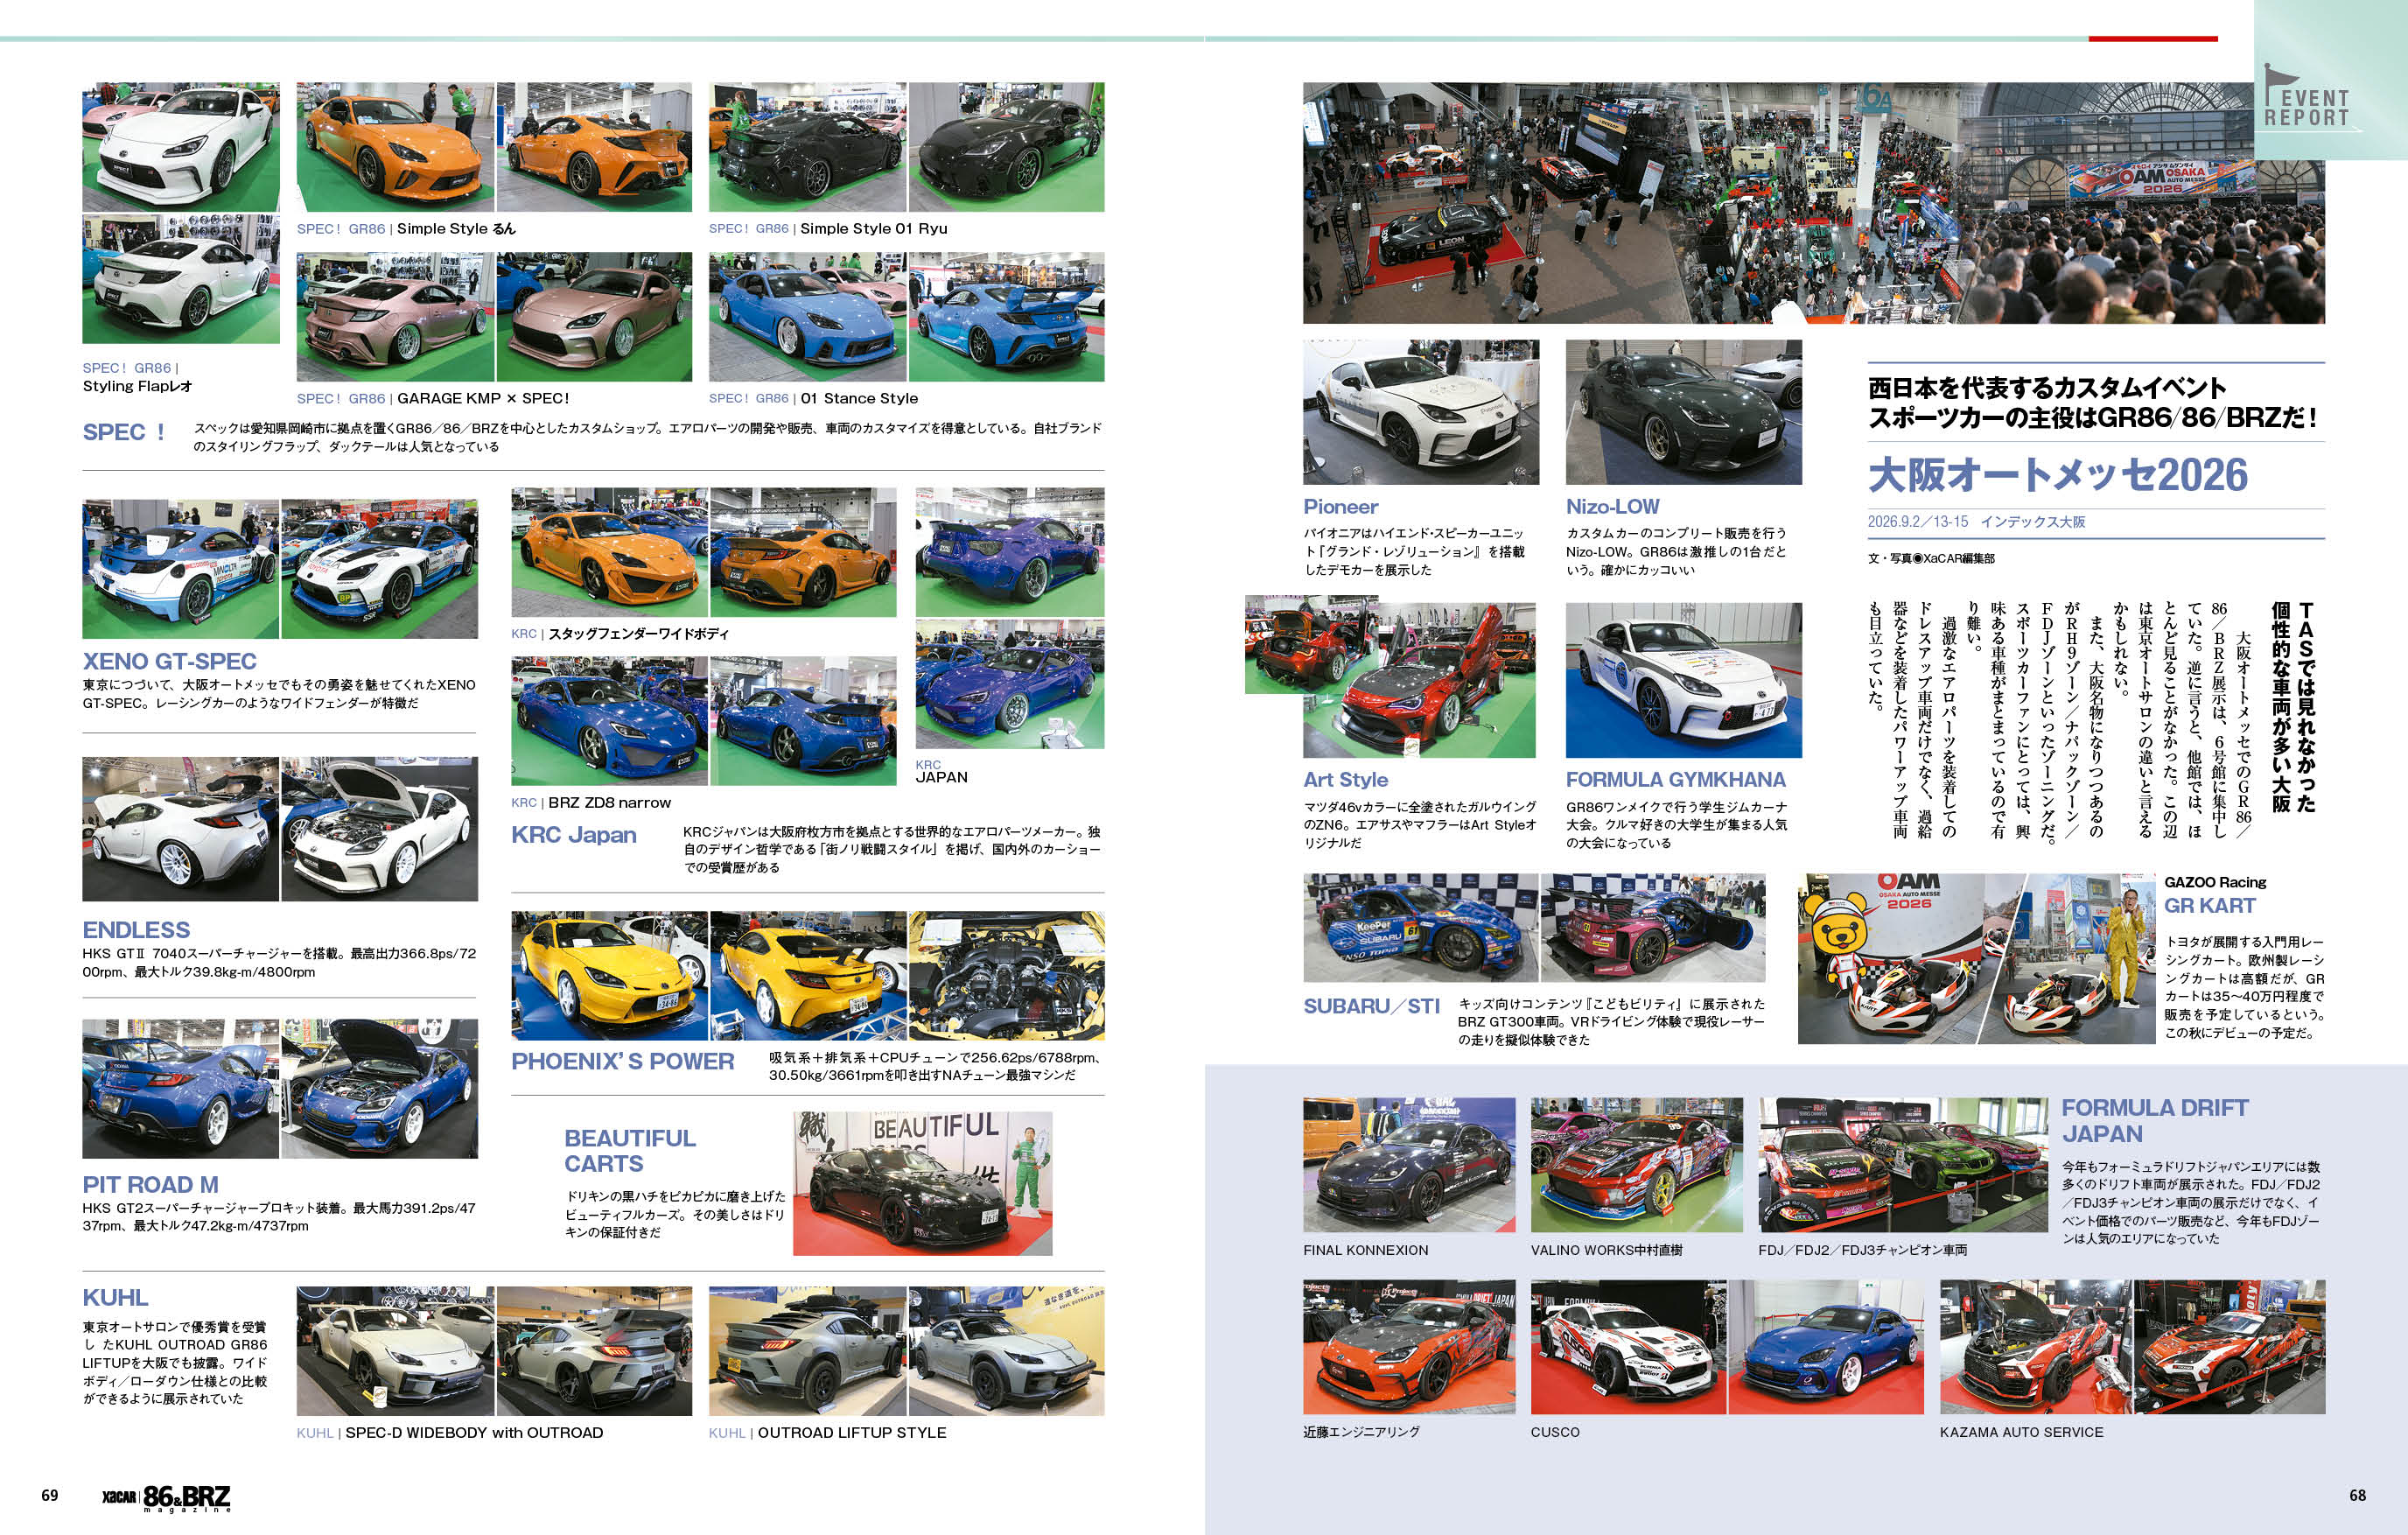The height and width of the screenshot is (1535, 2408).
Task: Click the KRC Japan heading
Action: tap(573, 835)
